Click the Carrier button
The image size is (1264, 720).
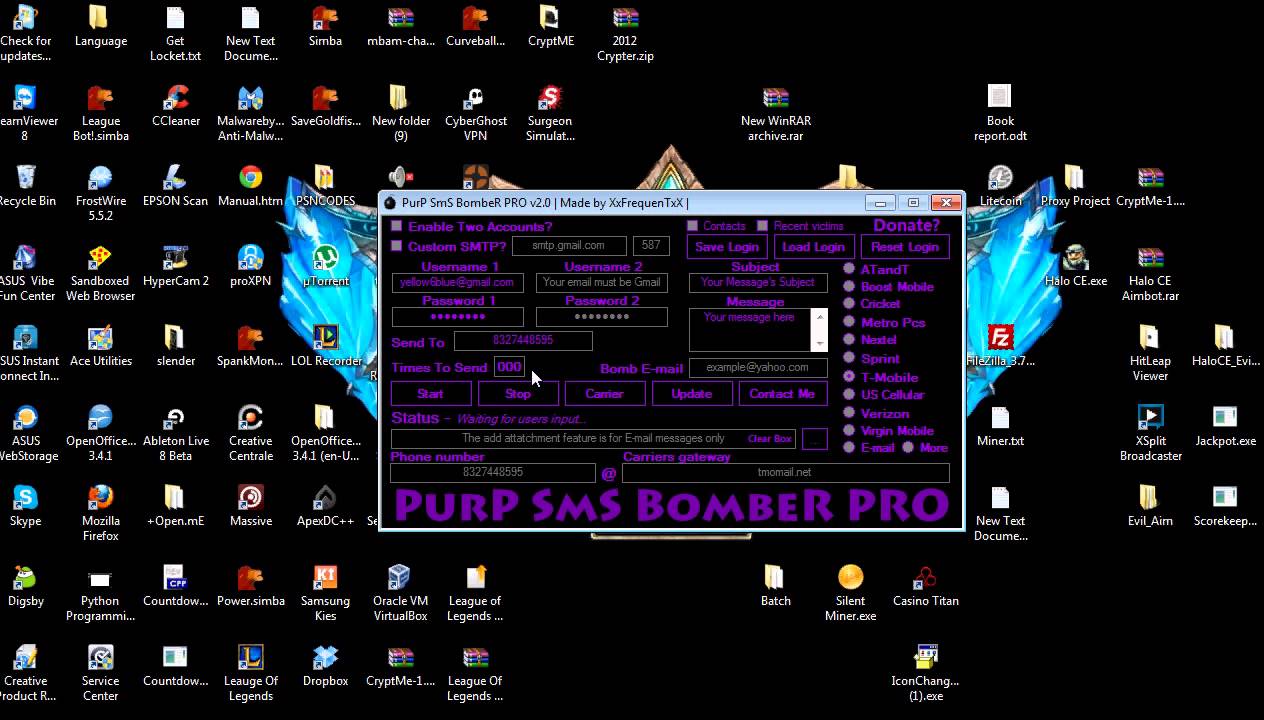tap(605, 394)
